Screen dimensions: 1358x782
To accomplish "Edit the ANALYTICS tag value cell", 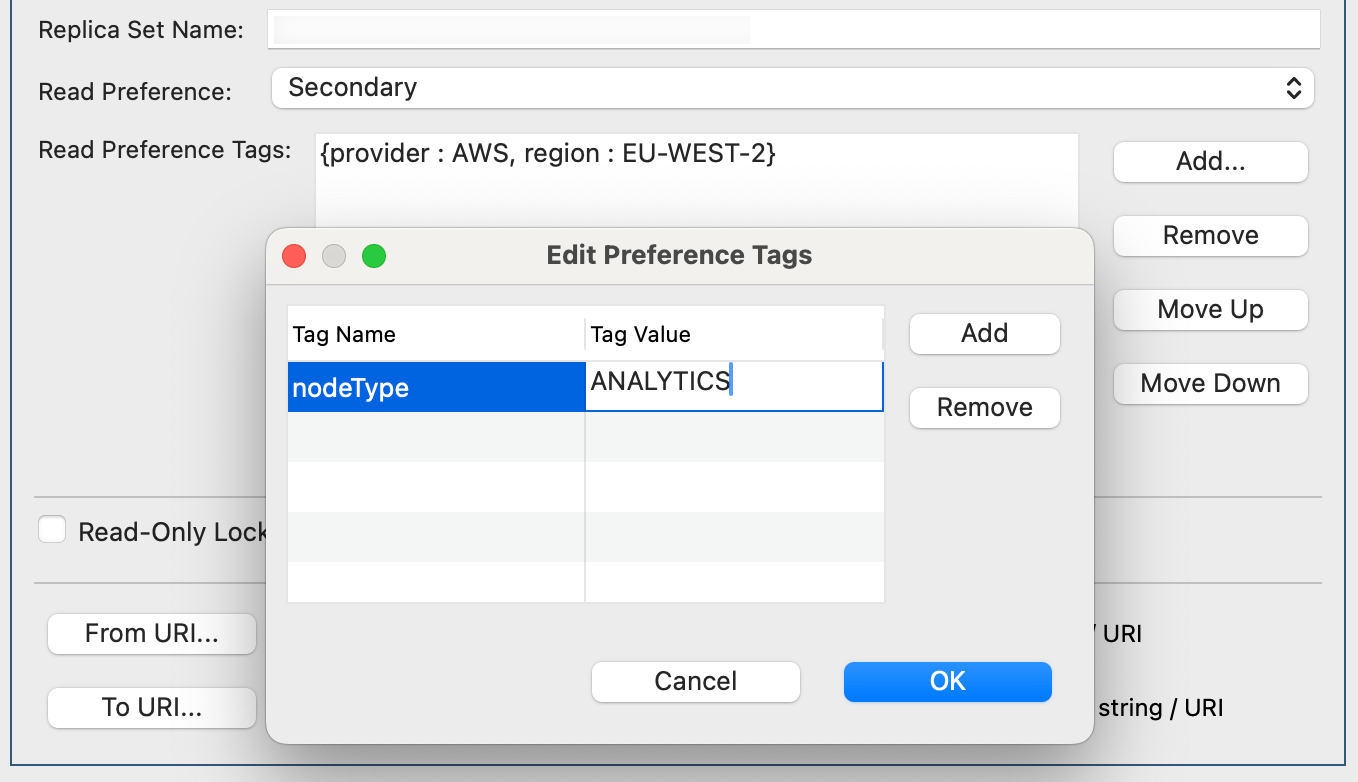I will click(735, 385).
